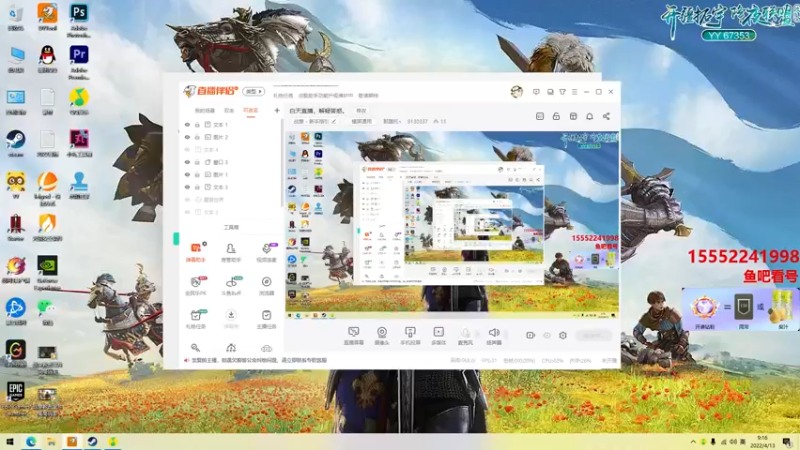Toggle the preview eye icon in bottom bar
800x450 pixels.
[546, 335]
